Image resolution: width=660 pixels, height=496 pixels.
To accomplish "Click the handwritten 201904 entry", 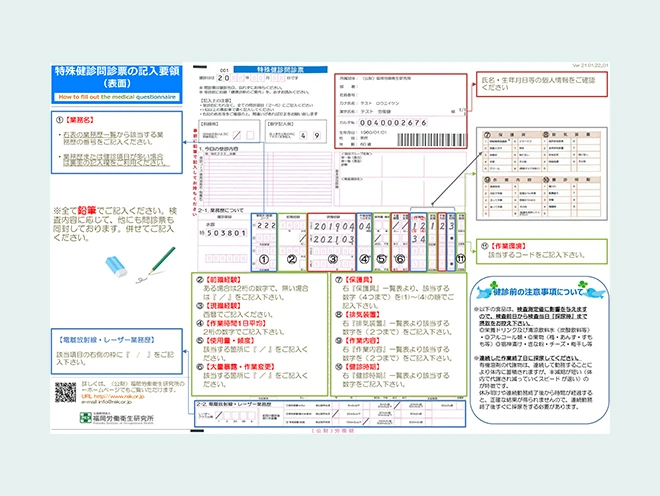I will point(334,227).
